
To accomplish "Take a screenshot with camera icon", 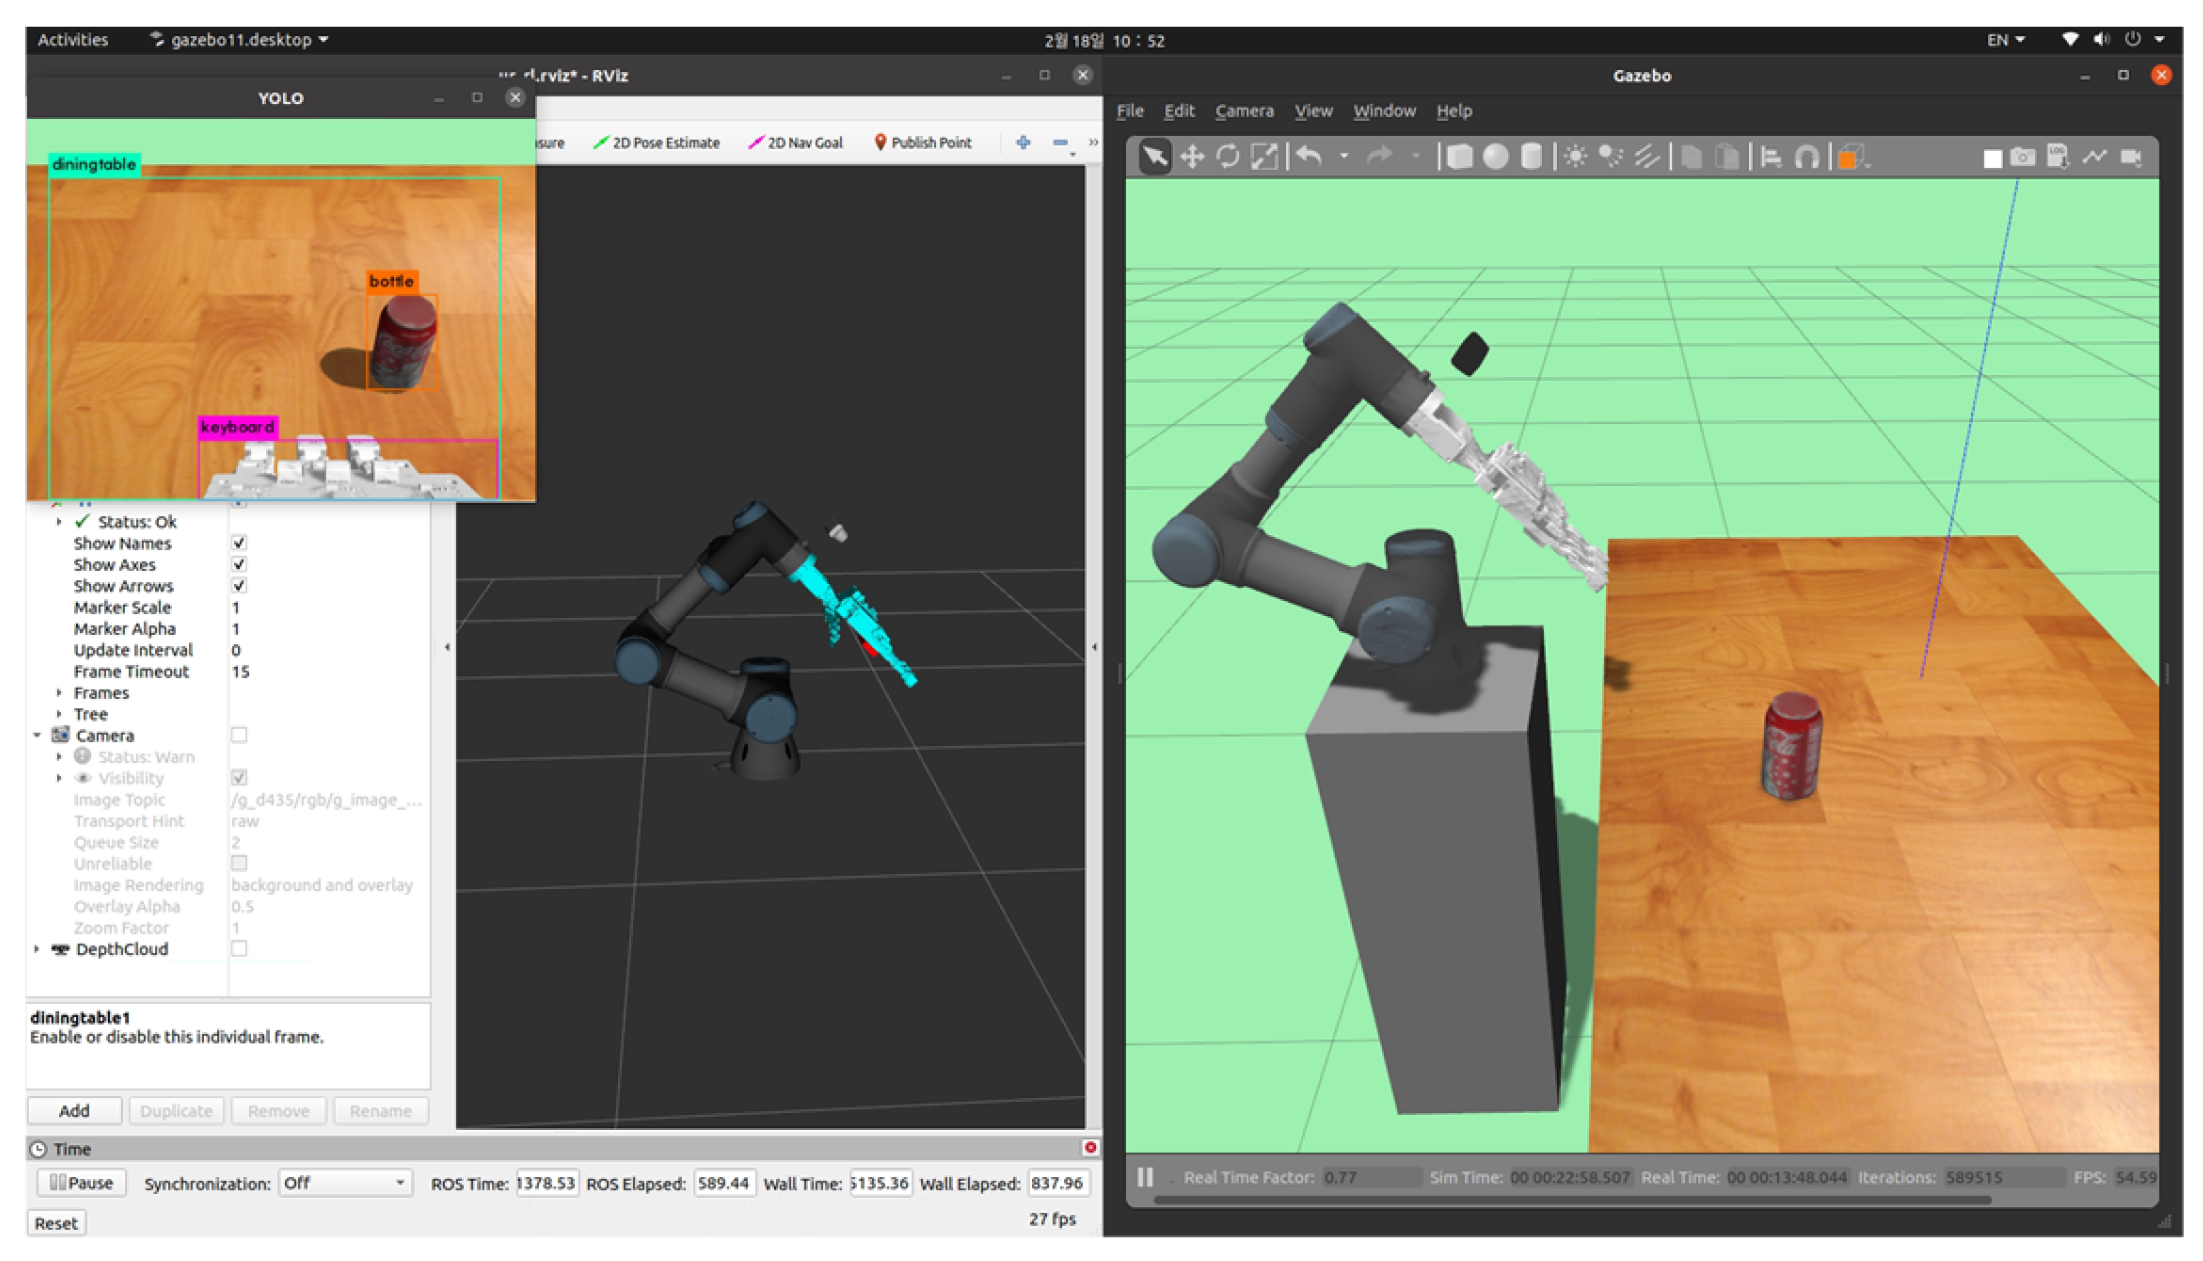I will (2022, 157).
